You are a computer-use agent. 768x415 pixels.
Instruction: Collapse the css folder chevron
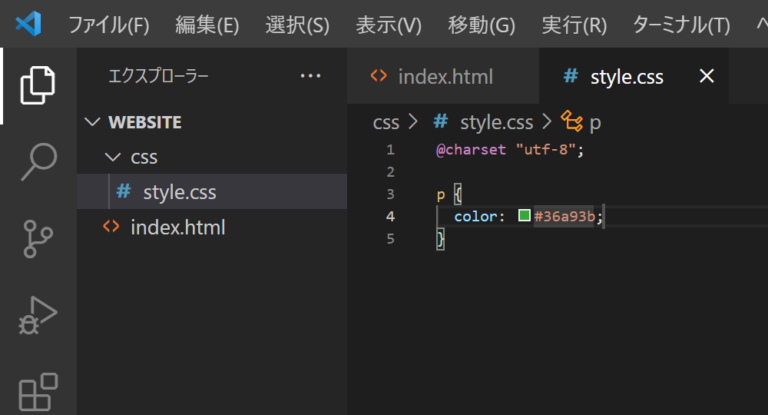pos(113,157)
